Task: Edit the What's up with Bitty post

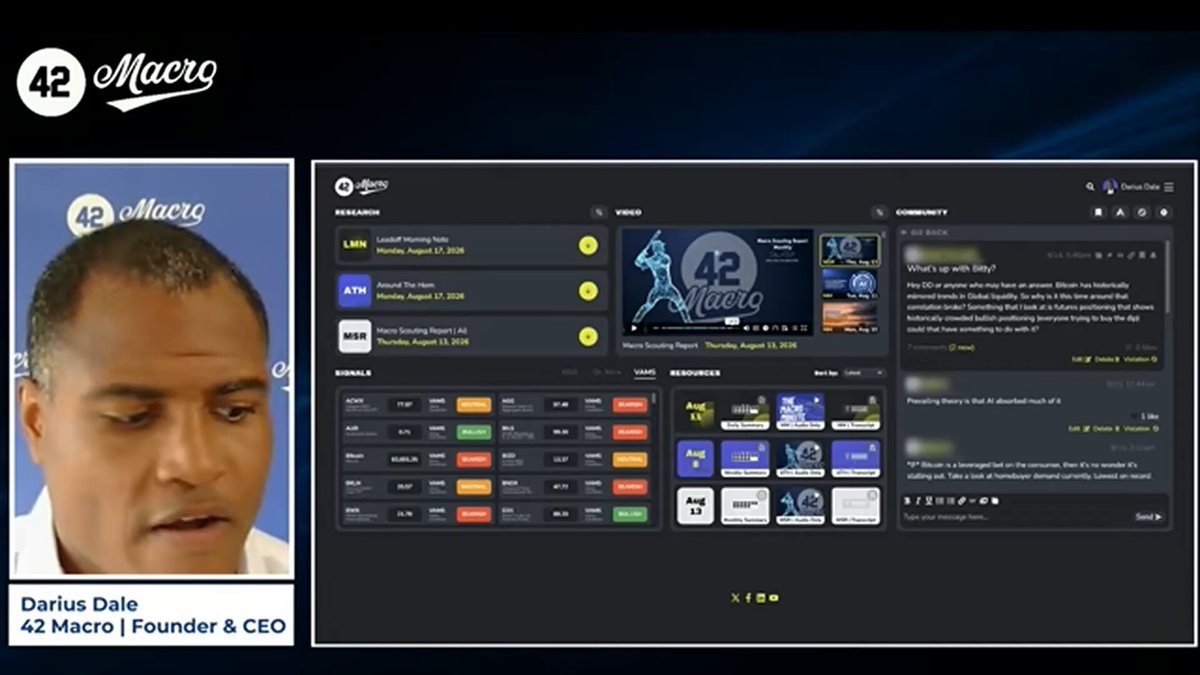Action: [x=1080, y=359]
